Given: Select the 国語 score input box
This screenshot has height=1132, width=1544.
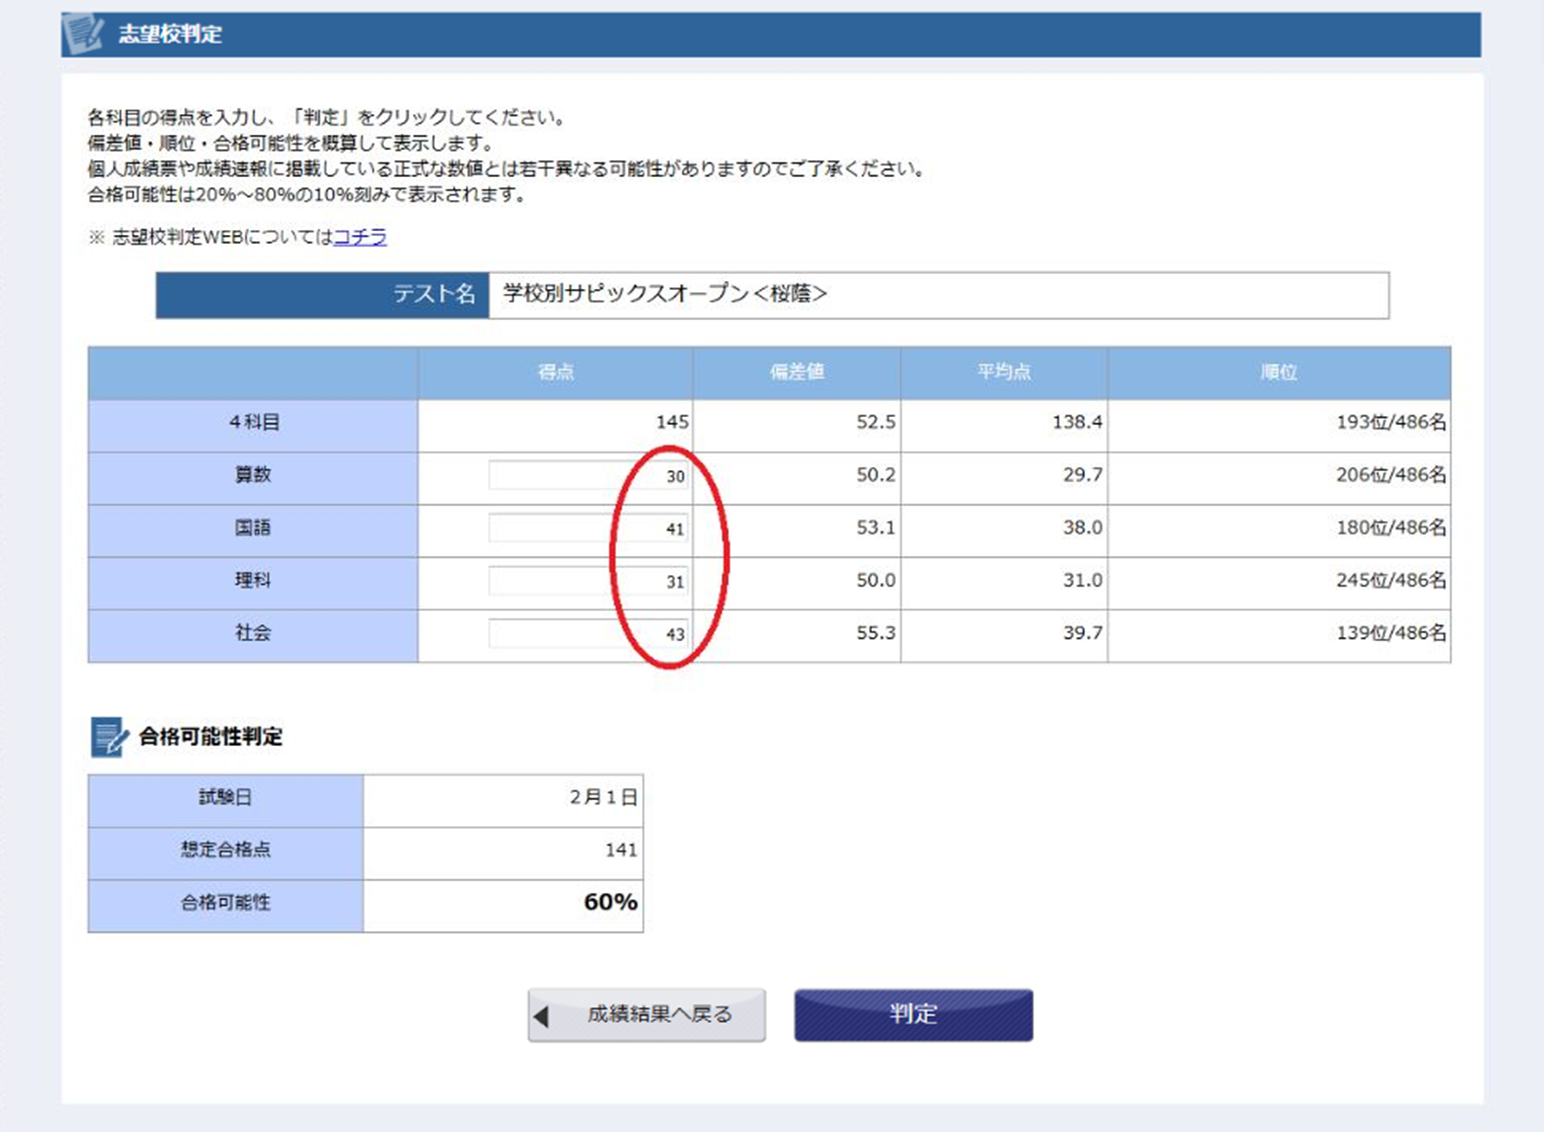Looking at the screenshot, I should 588,529.
